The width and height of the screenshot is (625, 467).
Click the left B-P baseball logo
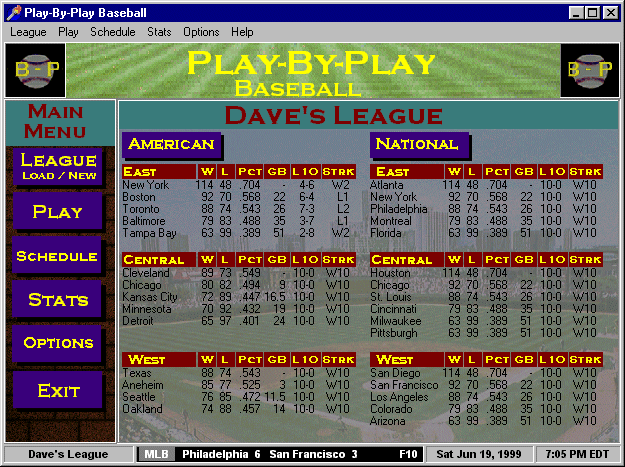tap(35, 70)
